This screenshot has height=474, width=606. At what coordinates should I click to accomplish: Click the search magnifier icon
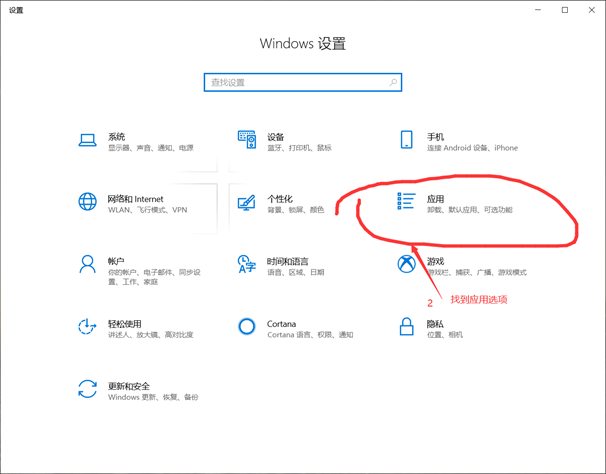tap(393, 82)
